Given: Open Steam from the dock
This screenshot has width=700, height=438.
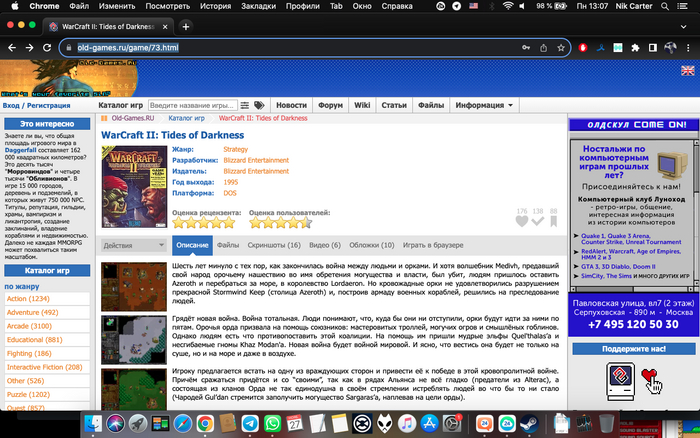Looking at the screenshot, I should [x=529, y=423].
